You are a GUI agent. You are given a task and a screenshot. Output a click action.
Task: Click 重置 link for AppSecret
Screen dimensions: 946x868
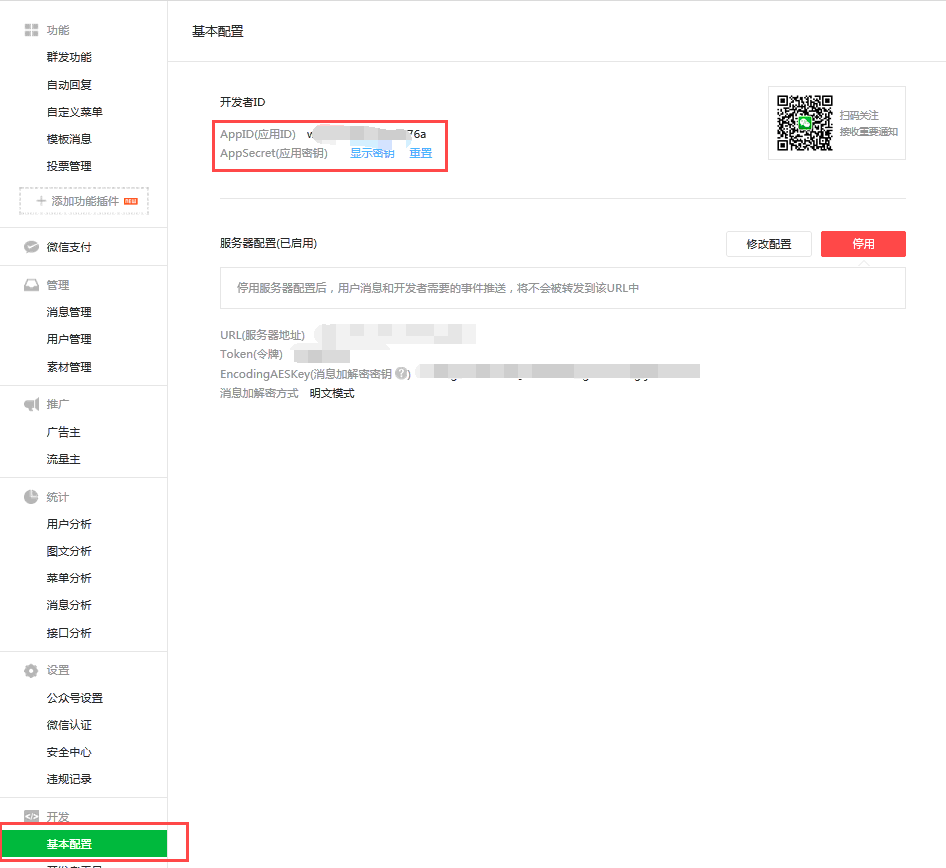(x=421, y=153)
